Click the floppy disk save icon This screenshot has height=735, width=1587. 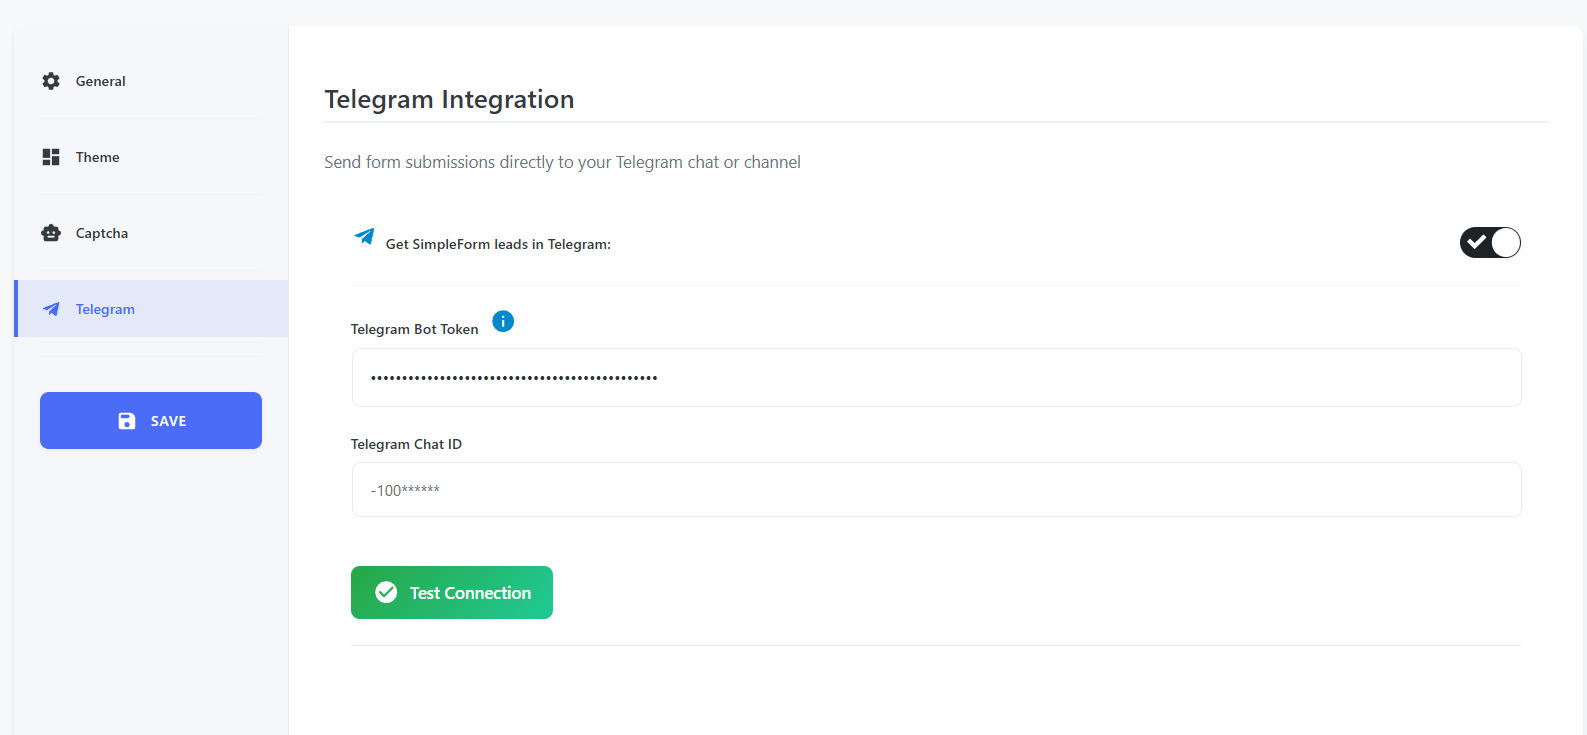pyautogui.click(x=127, y=421)
